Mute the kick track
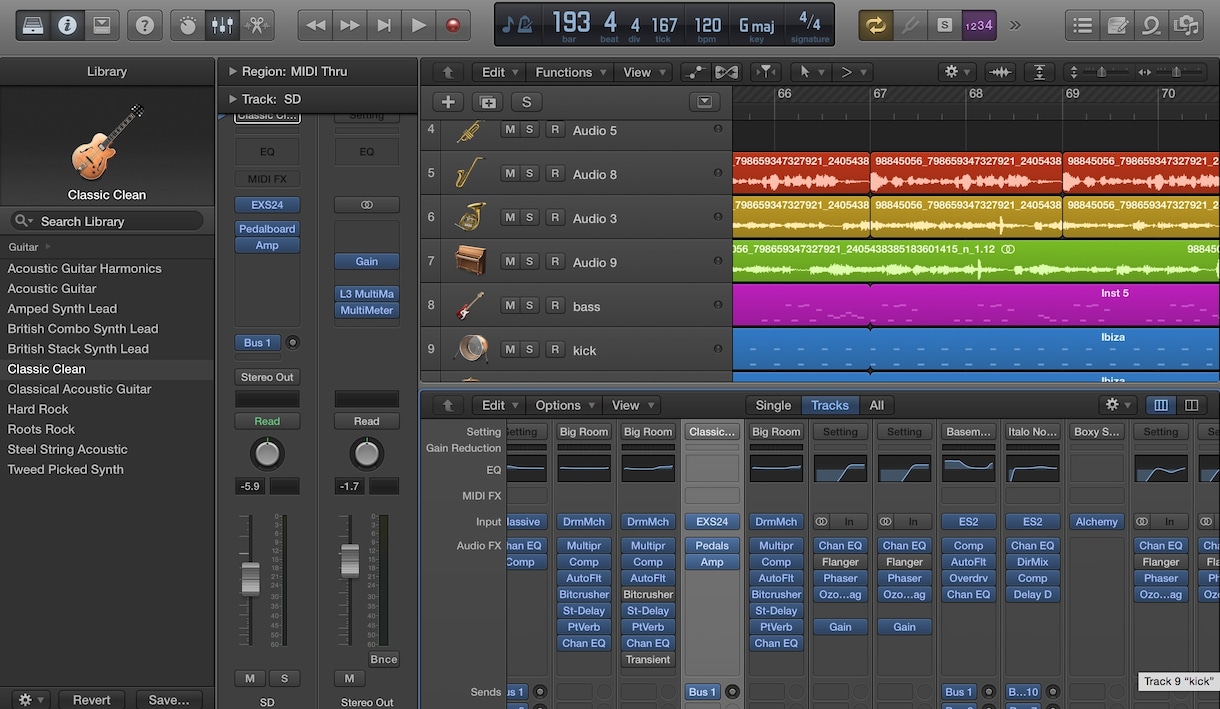Image resolution: width=1220 pixels, height=709 pixels. click(510, 350)
